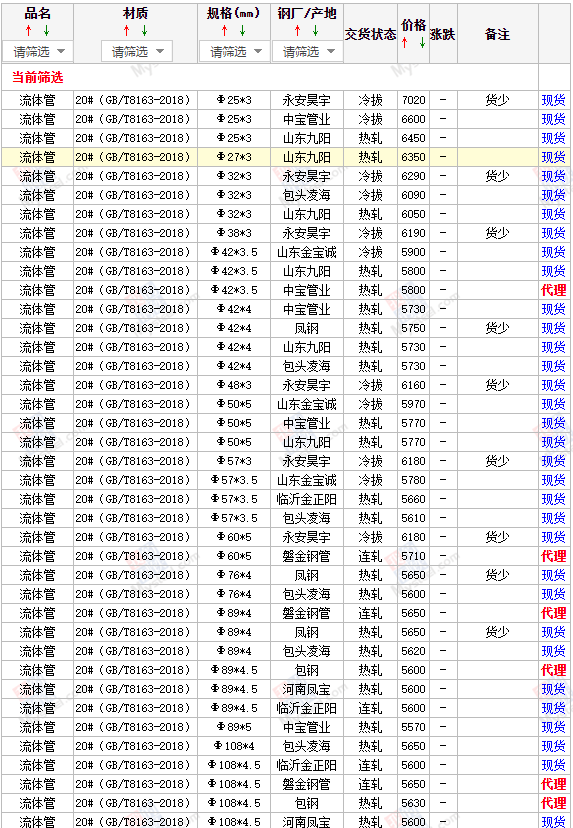The image size is (573, 828).
Task: Click 现货 link for 永安昊宇 Φ25*3 row
Action: tap(553, 100)
